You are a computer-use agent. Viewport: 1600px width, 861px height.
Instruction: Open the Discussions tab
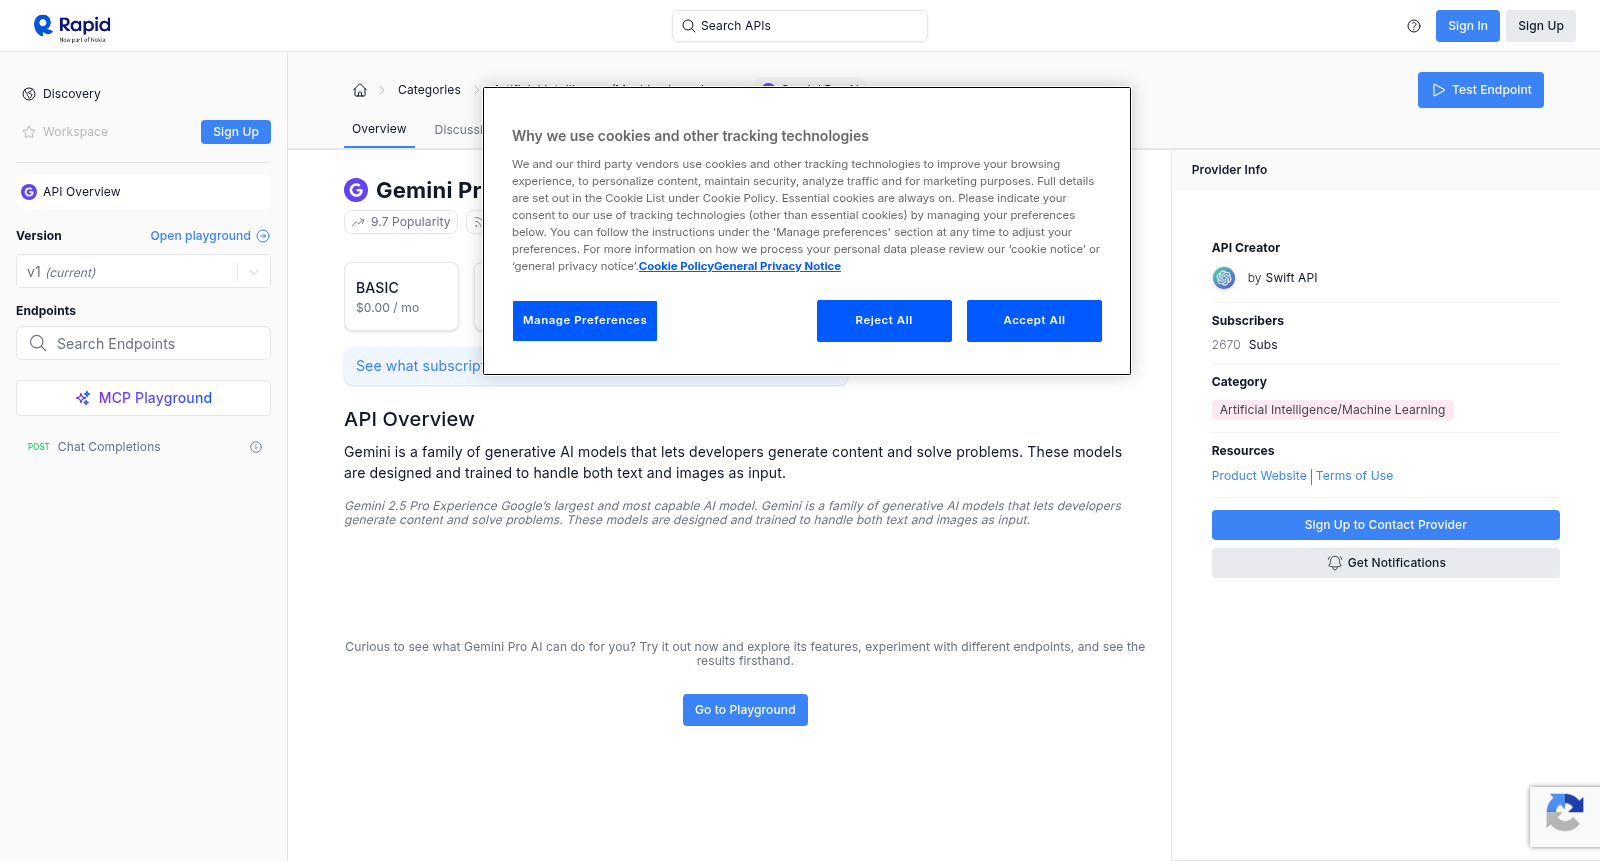pyautogui.click(x=459, y=130)
